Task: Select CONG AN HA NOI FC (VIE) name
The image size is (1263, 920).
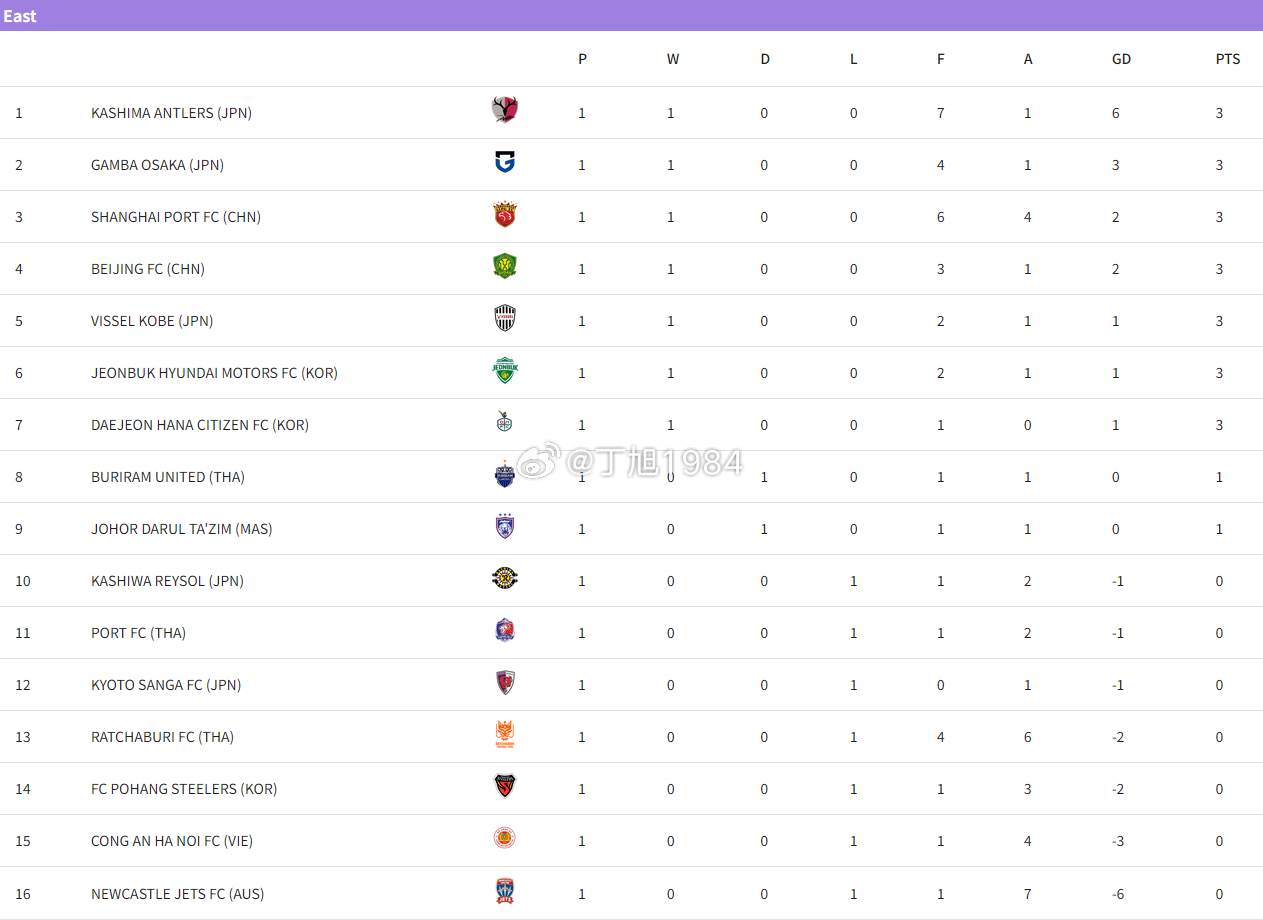Action: click(172, 841)
